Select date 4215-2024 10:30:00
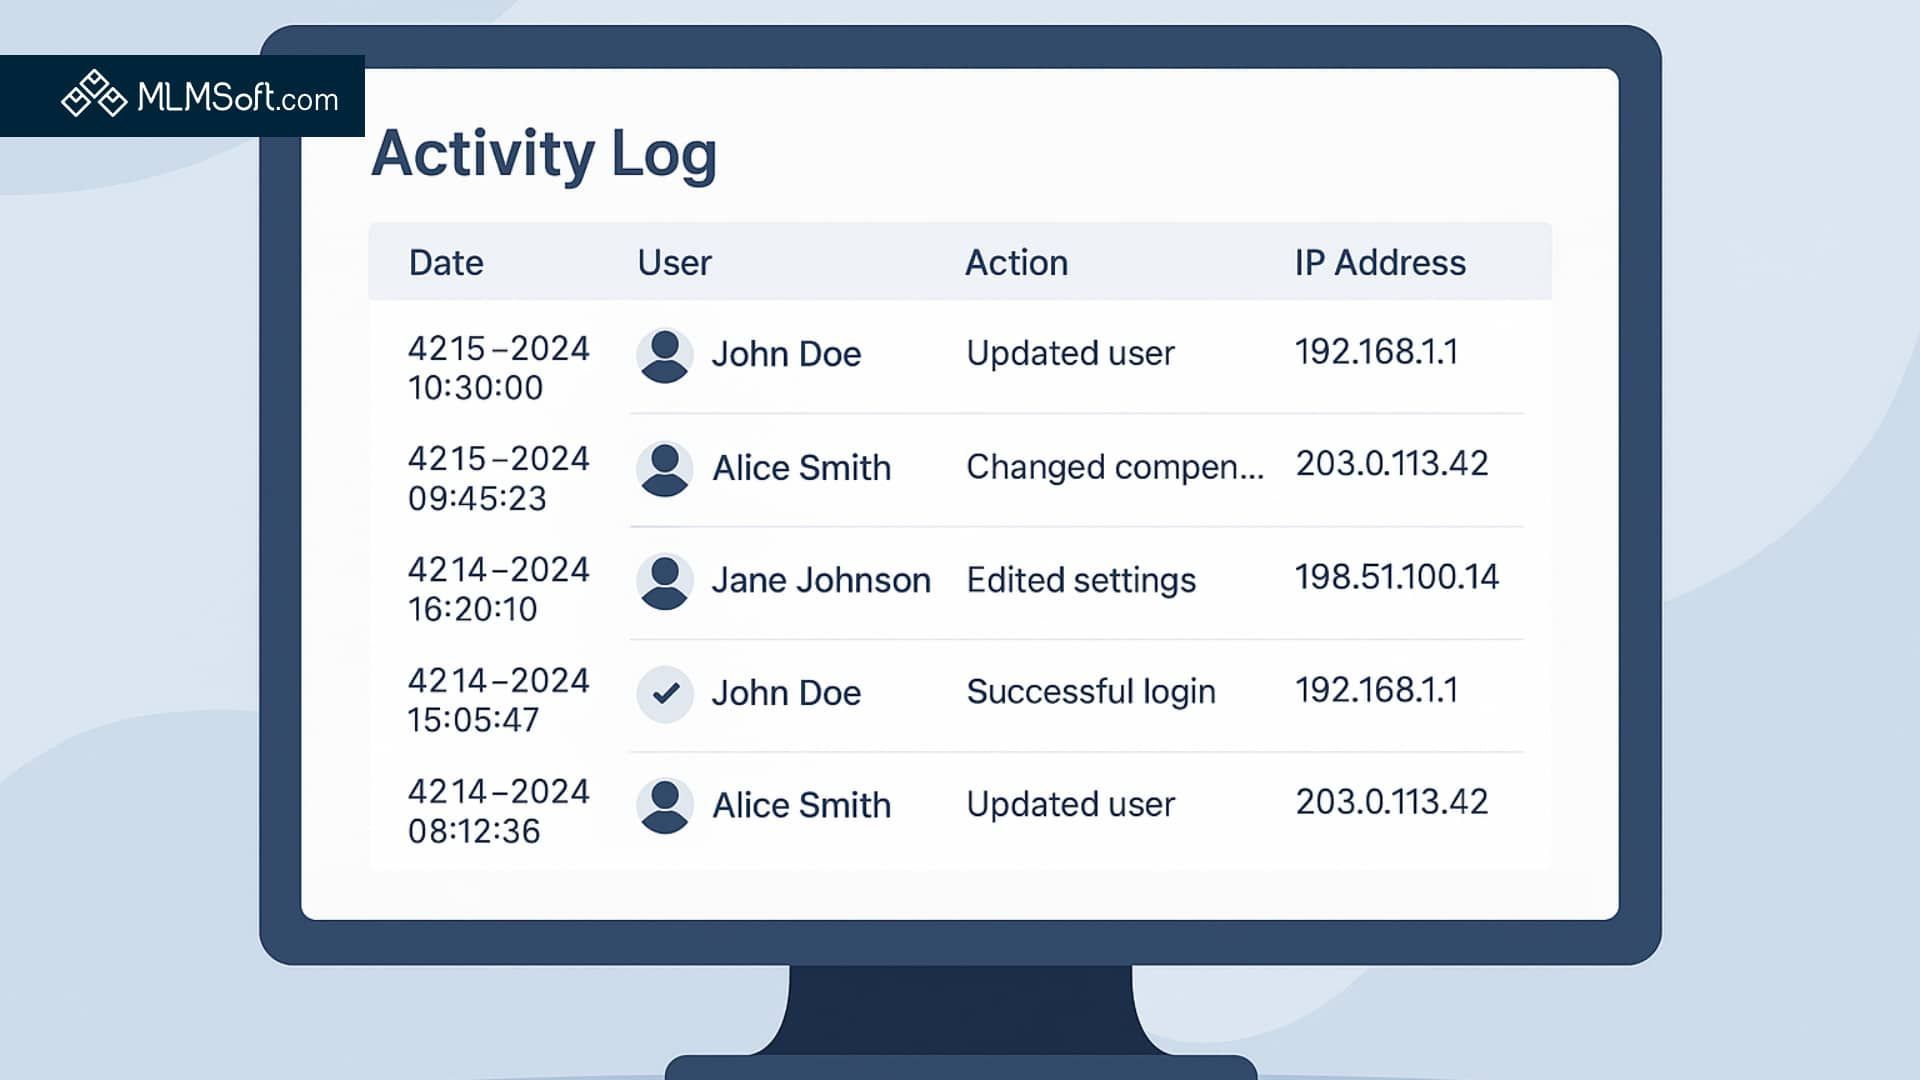The image size is (1920, 1080). (499, 368)
